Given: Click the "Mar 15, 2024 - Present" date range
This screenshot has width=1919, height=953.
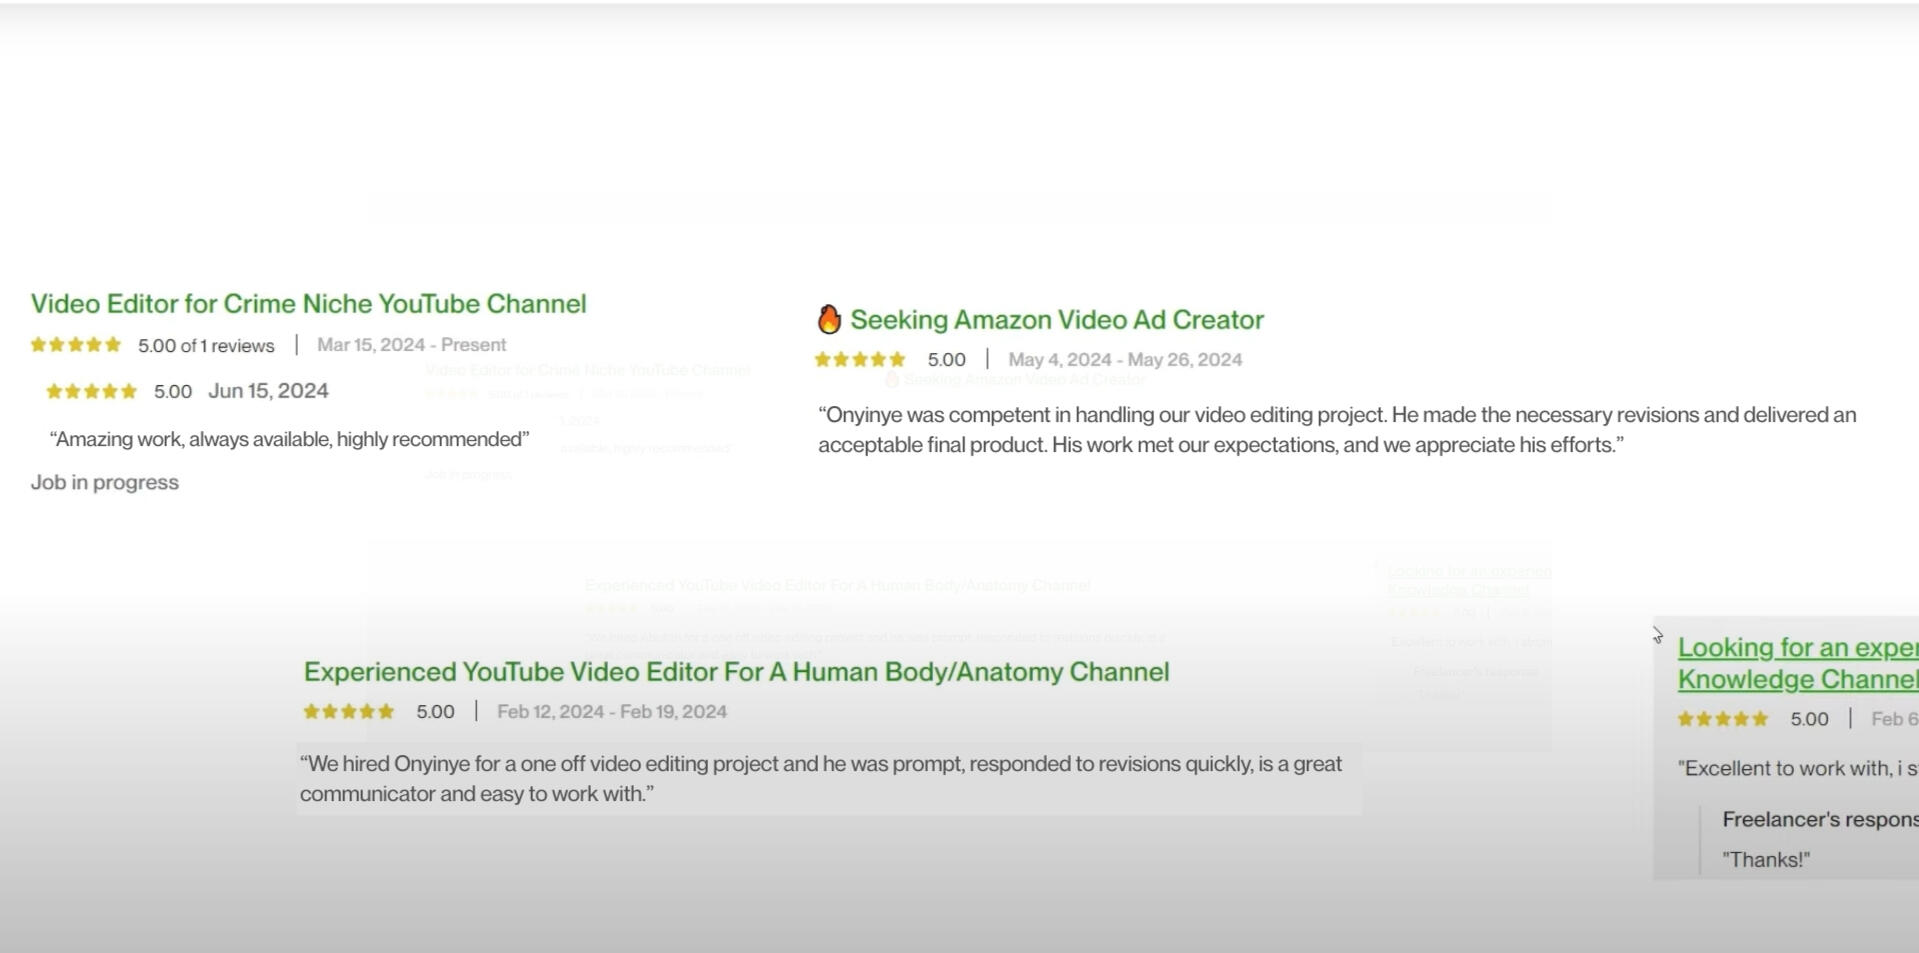Looking at the screenshot, I should click(x=411, y=345).
